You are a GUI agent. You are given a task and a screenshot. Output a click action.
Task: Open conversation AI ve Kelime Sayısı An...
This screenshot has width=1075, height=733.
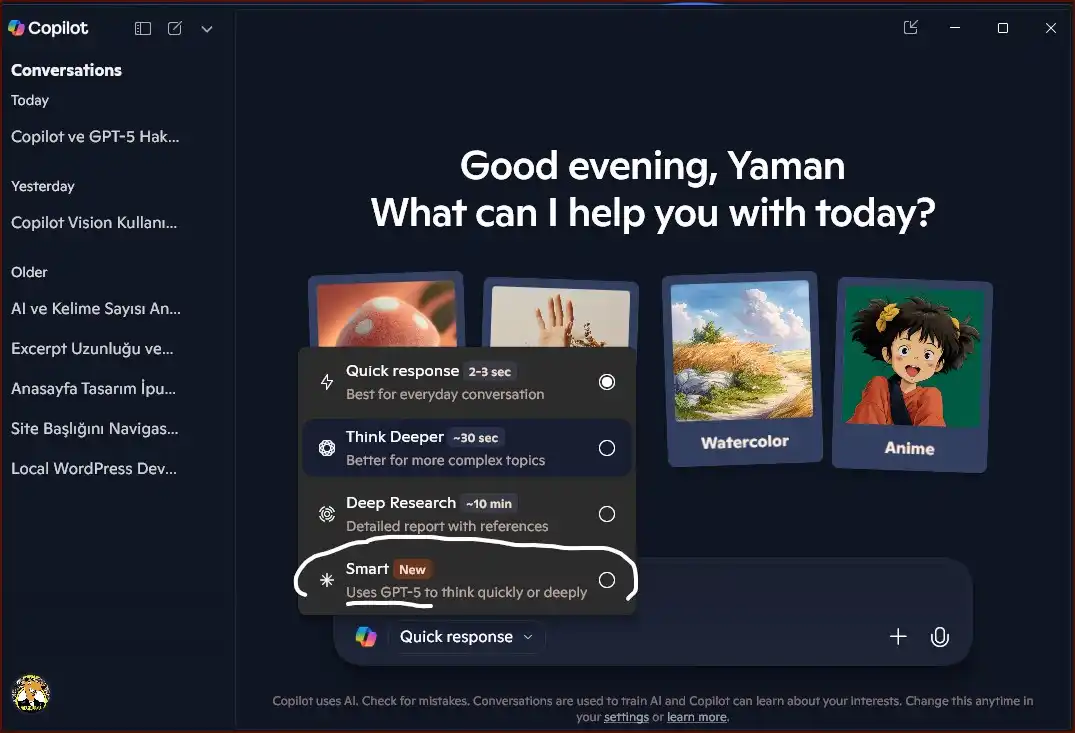pos(96,309)
